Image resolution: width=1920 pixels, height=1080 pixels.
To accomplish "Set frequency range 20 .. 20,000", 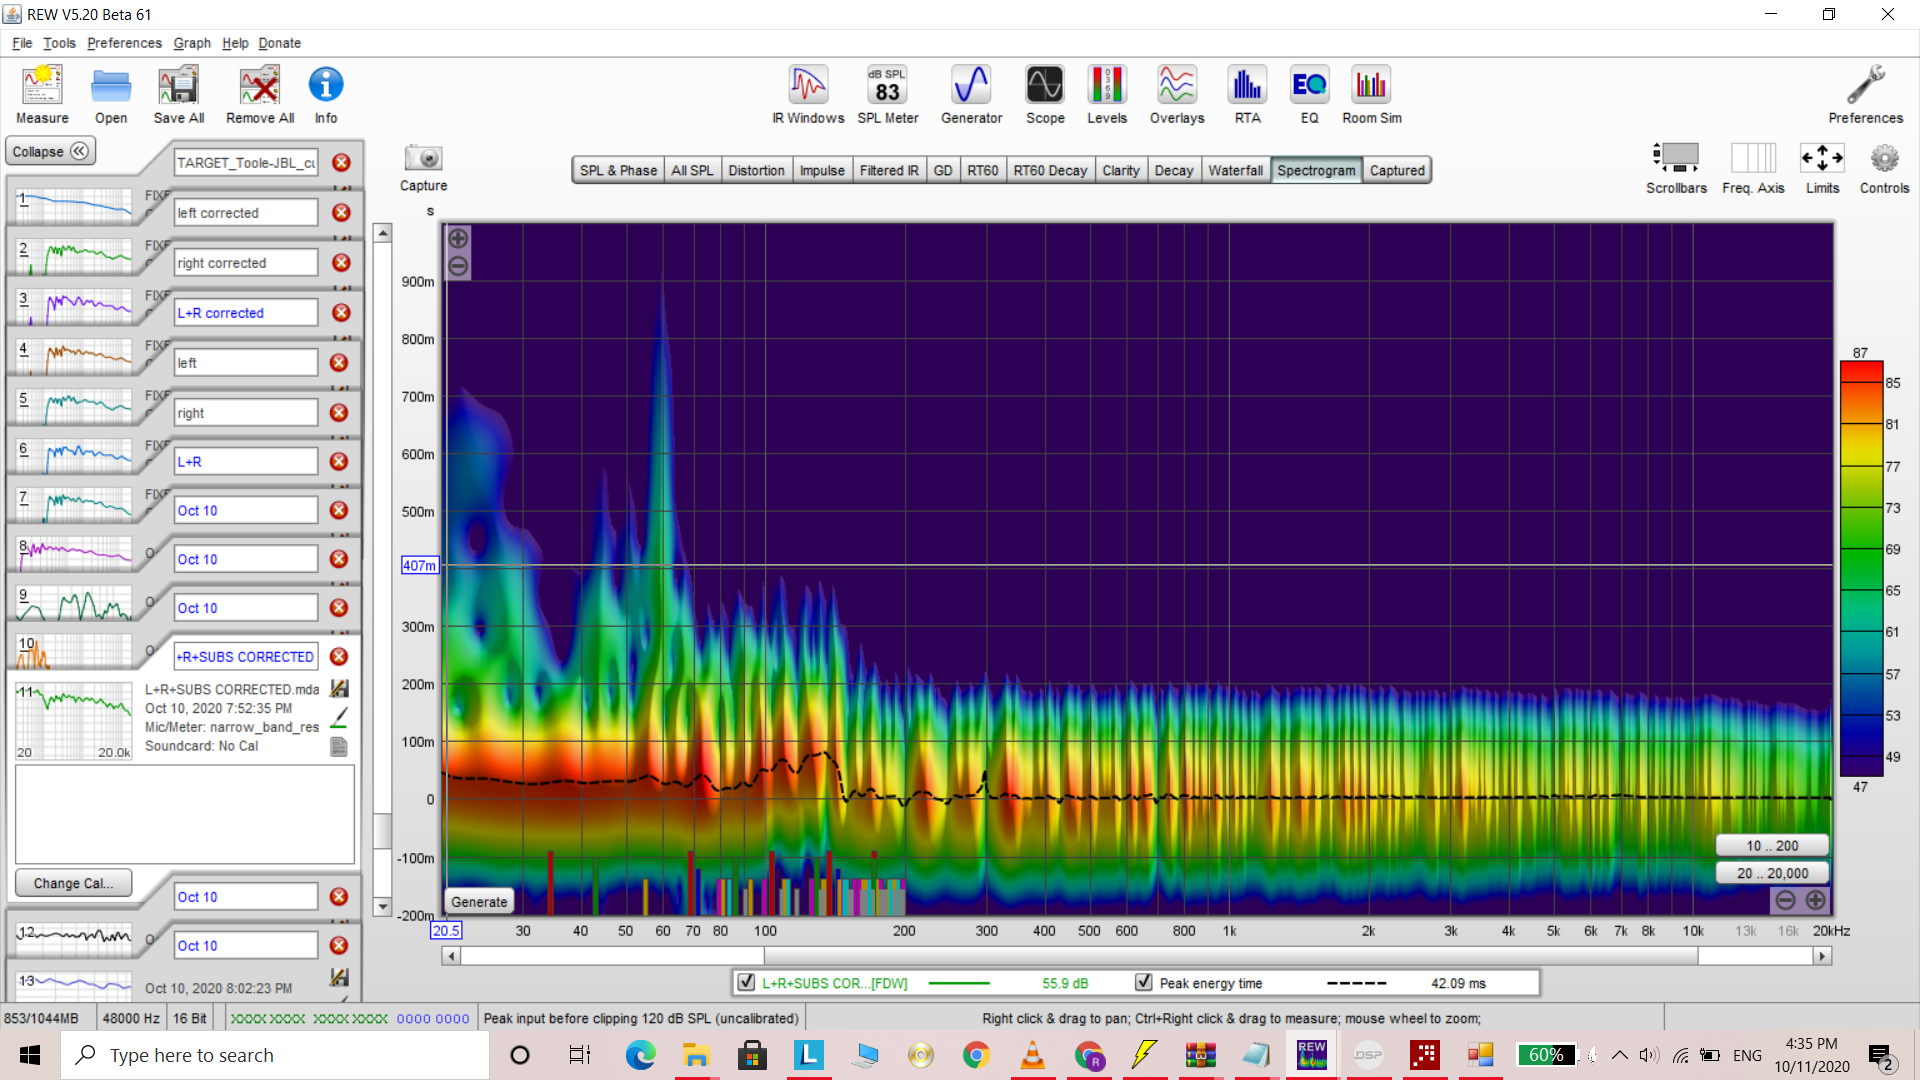I will [1772, 873].
